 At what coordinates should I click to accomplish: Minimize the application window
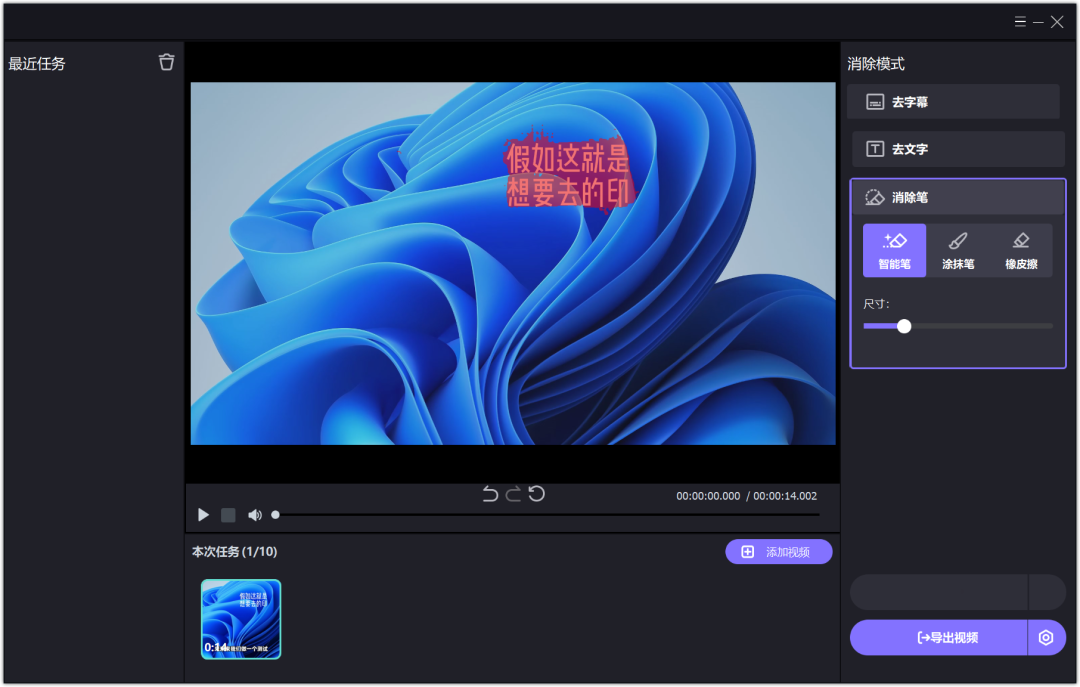1038,22
